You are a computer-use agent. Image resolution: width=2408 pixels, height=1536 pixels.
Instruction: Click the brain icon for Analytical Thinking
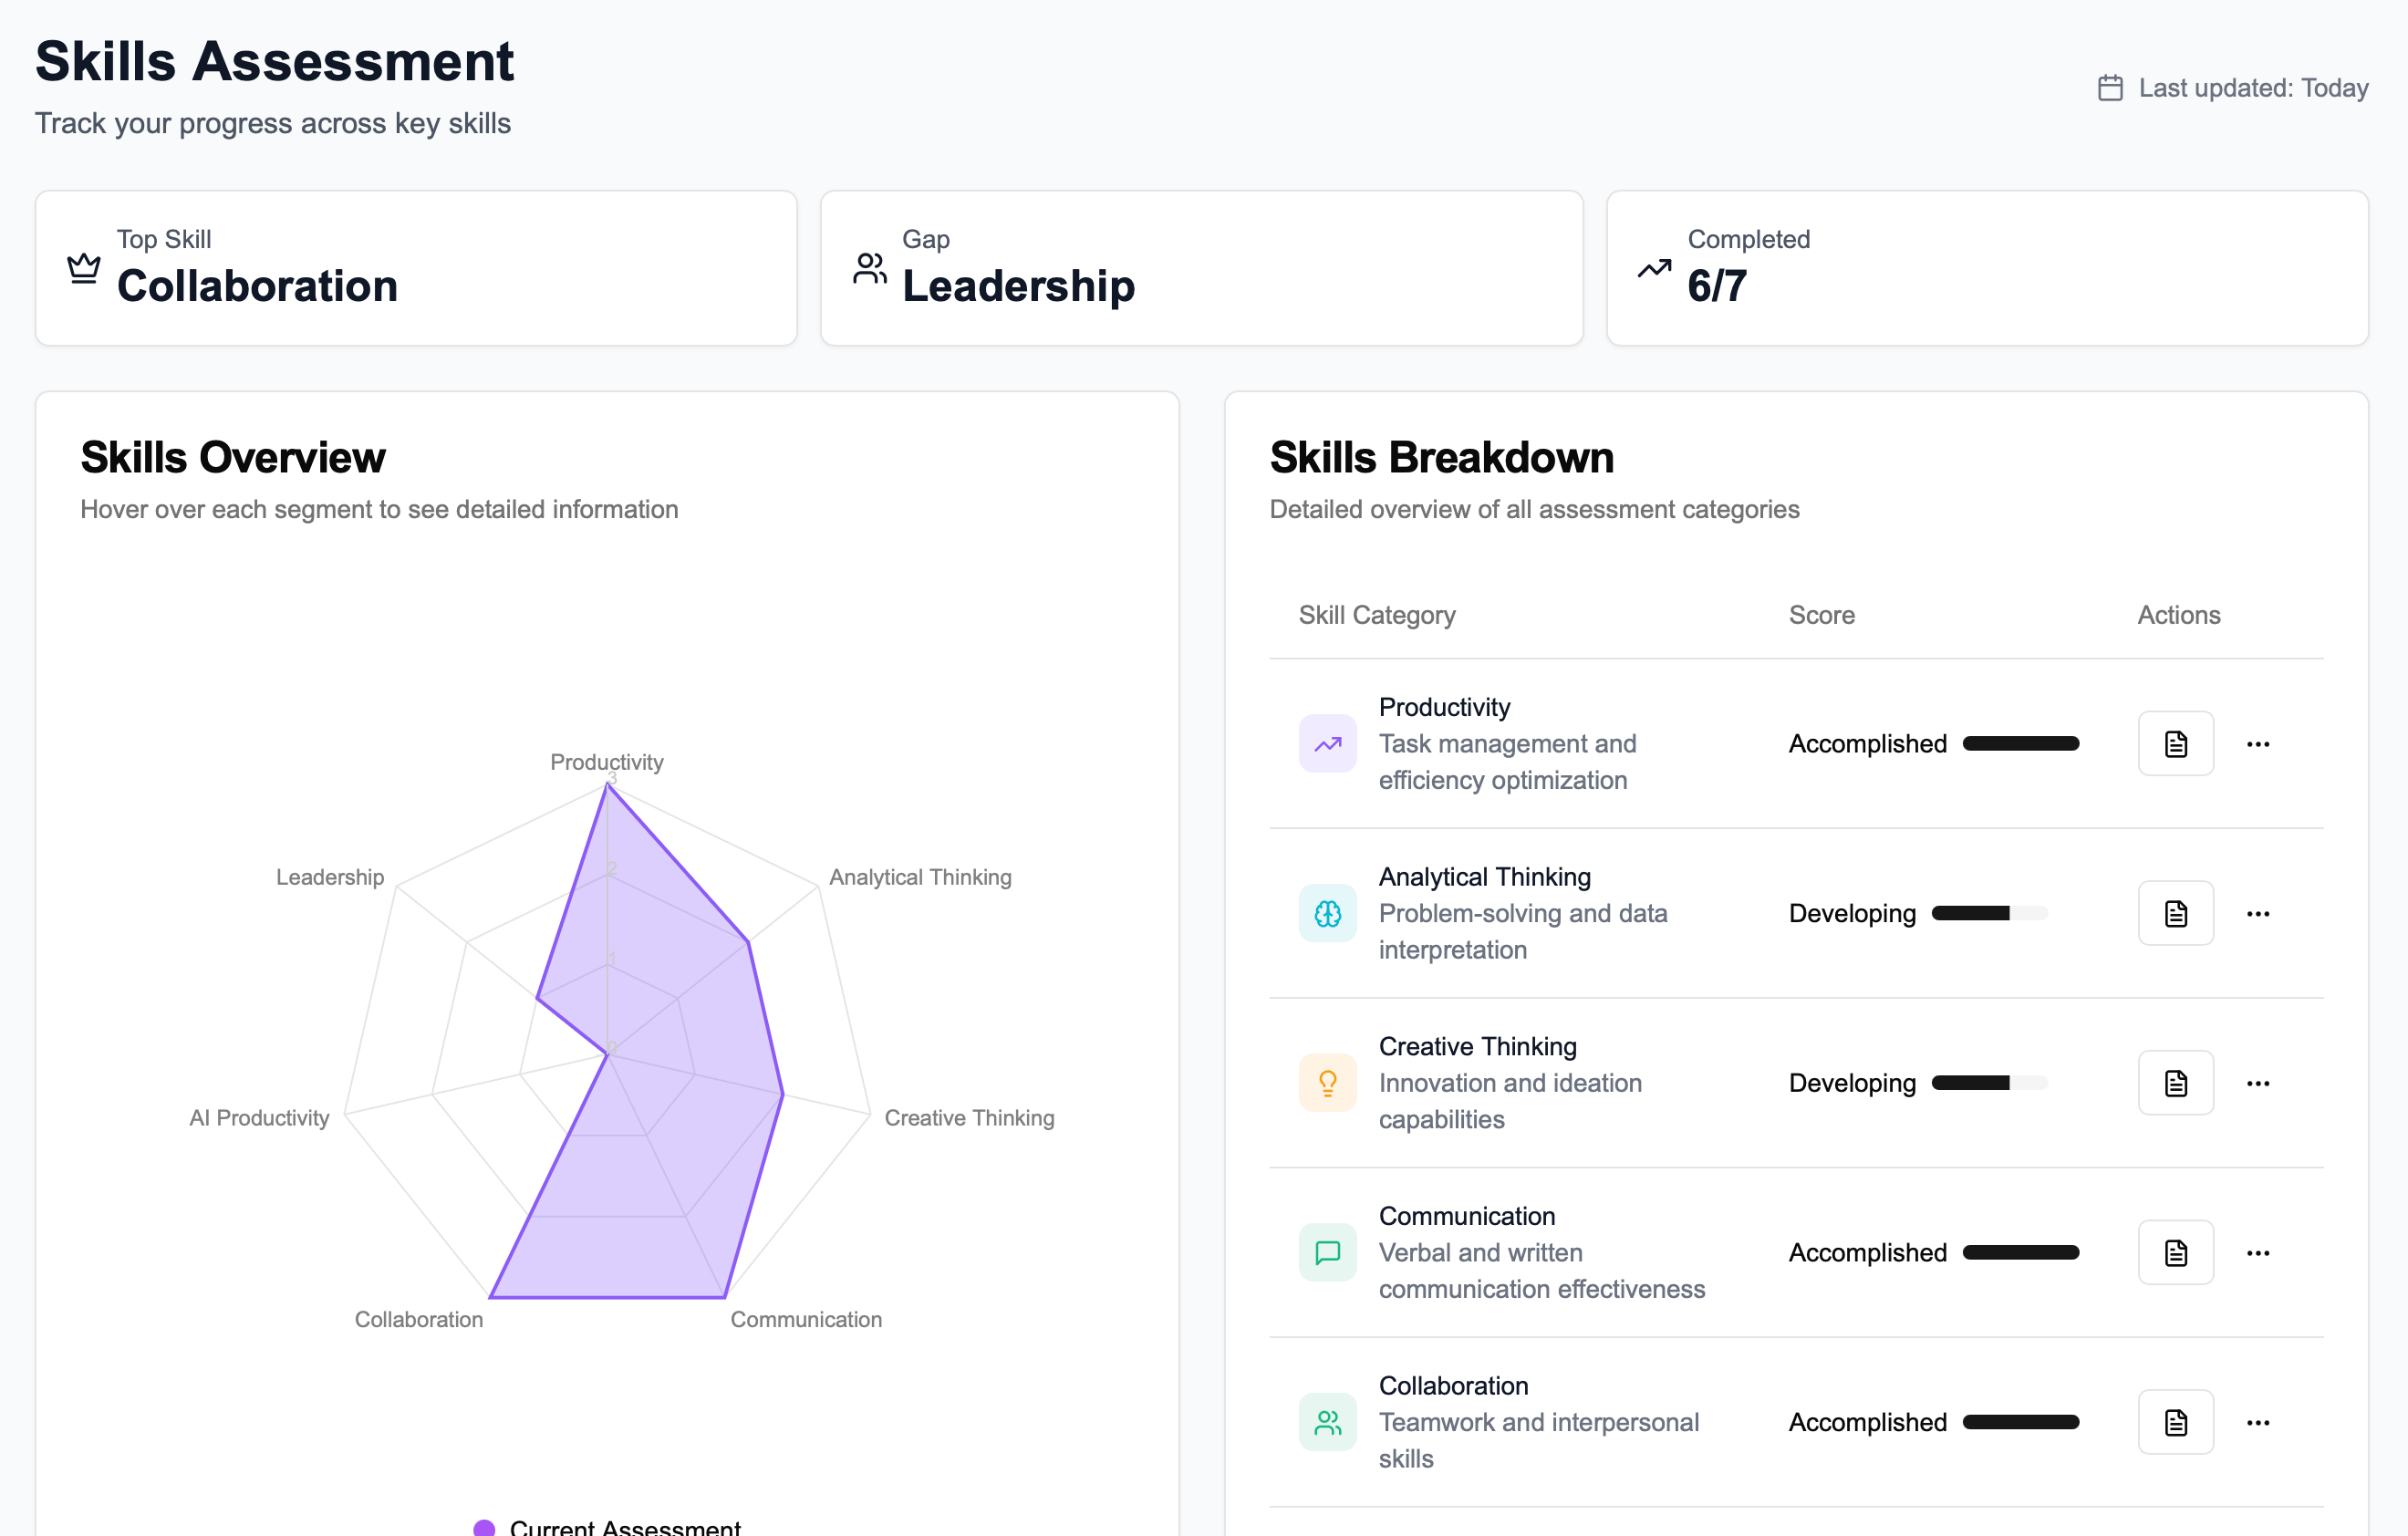point(1327,913)
